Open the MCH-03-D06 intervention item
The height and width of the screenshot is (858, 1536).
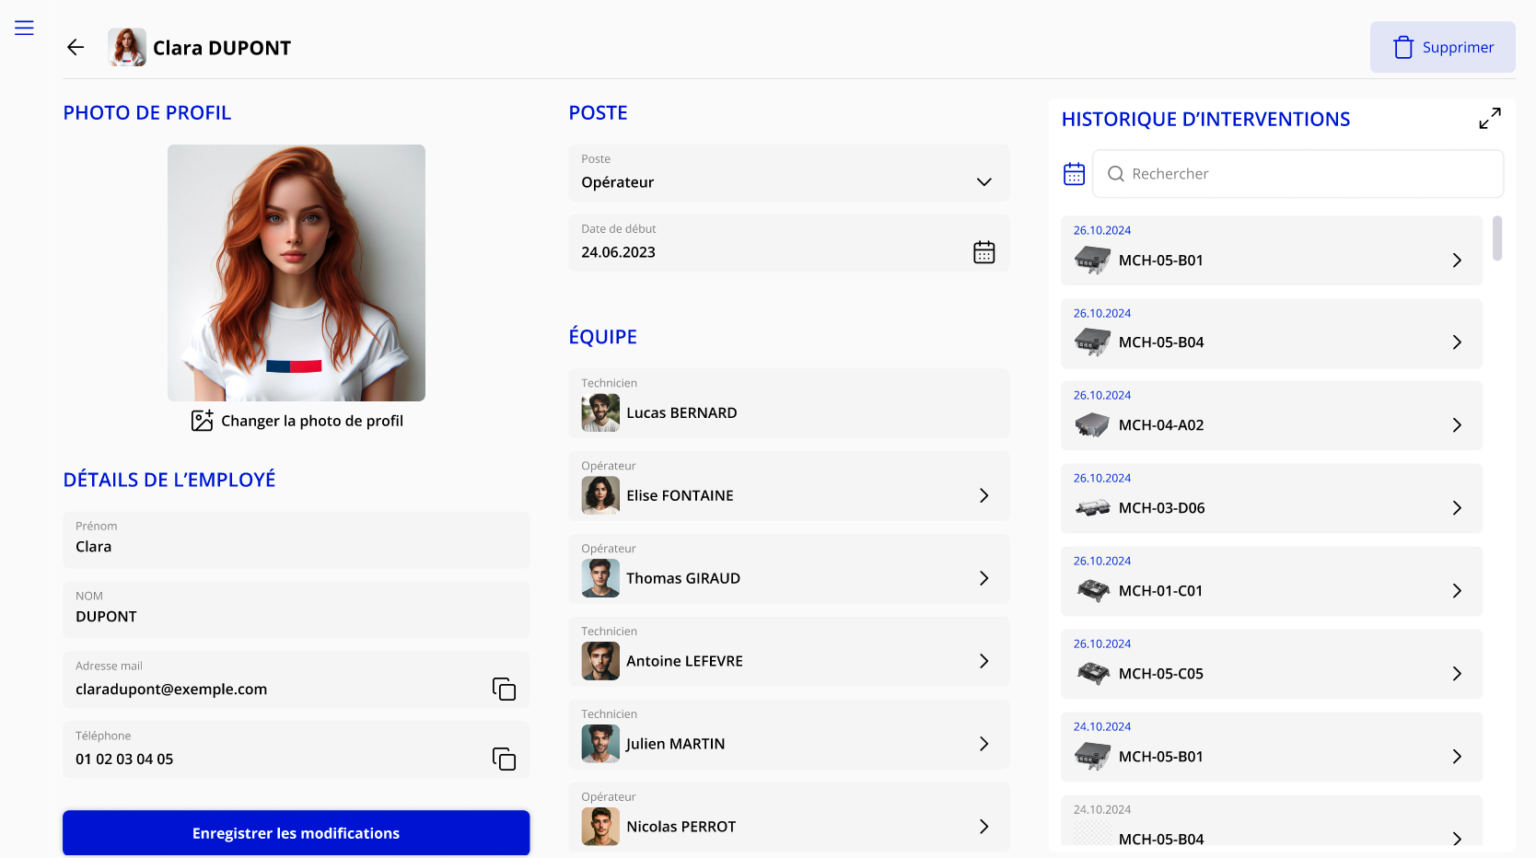click(1270, 499)
